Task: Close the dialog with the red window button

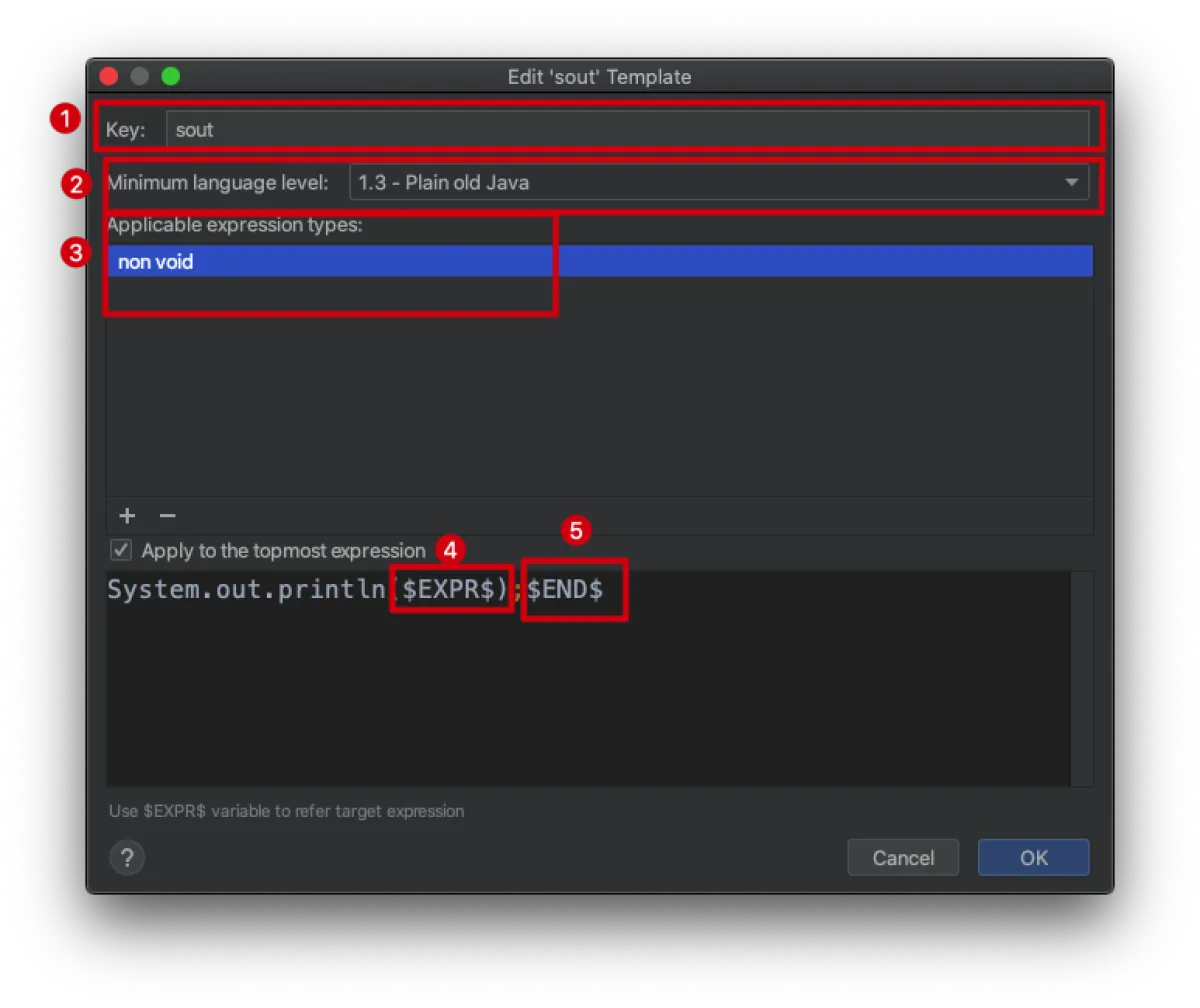Action: (x=109, y=76)
